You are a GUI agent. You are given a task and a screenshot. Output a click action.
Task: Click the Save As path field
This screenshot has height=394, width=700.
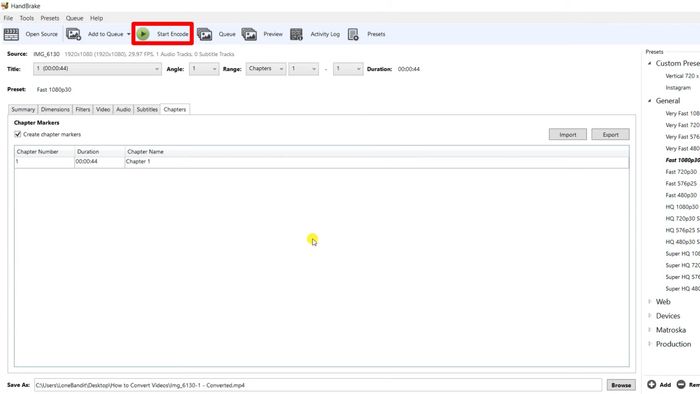pos(318,385)
